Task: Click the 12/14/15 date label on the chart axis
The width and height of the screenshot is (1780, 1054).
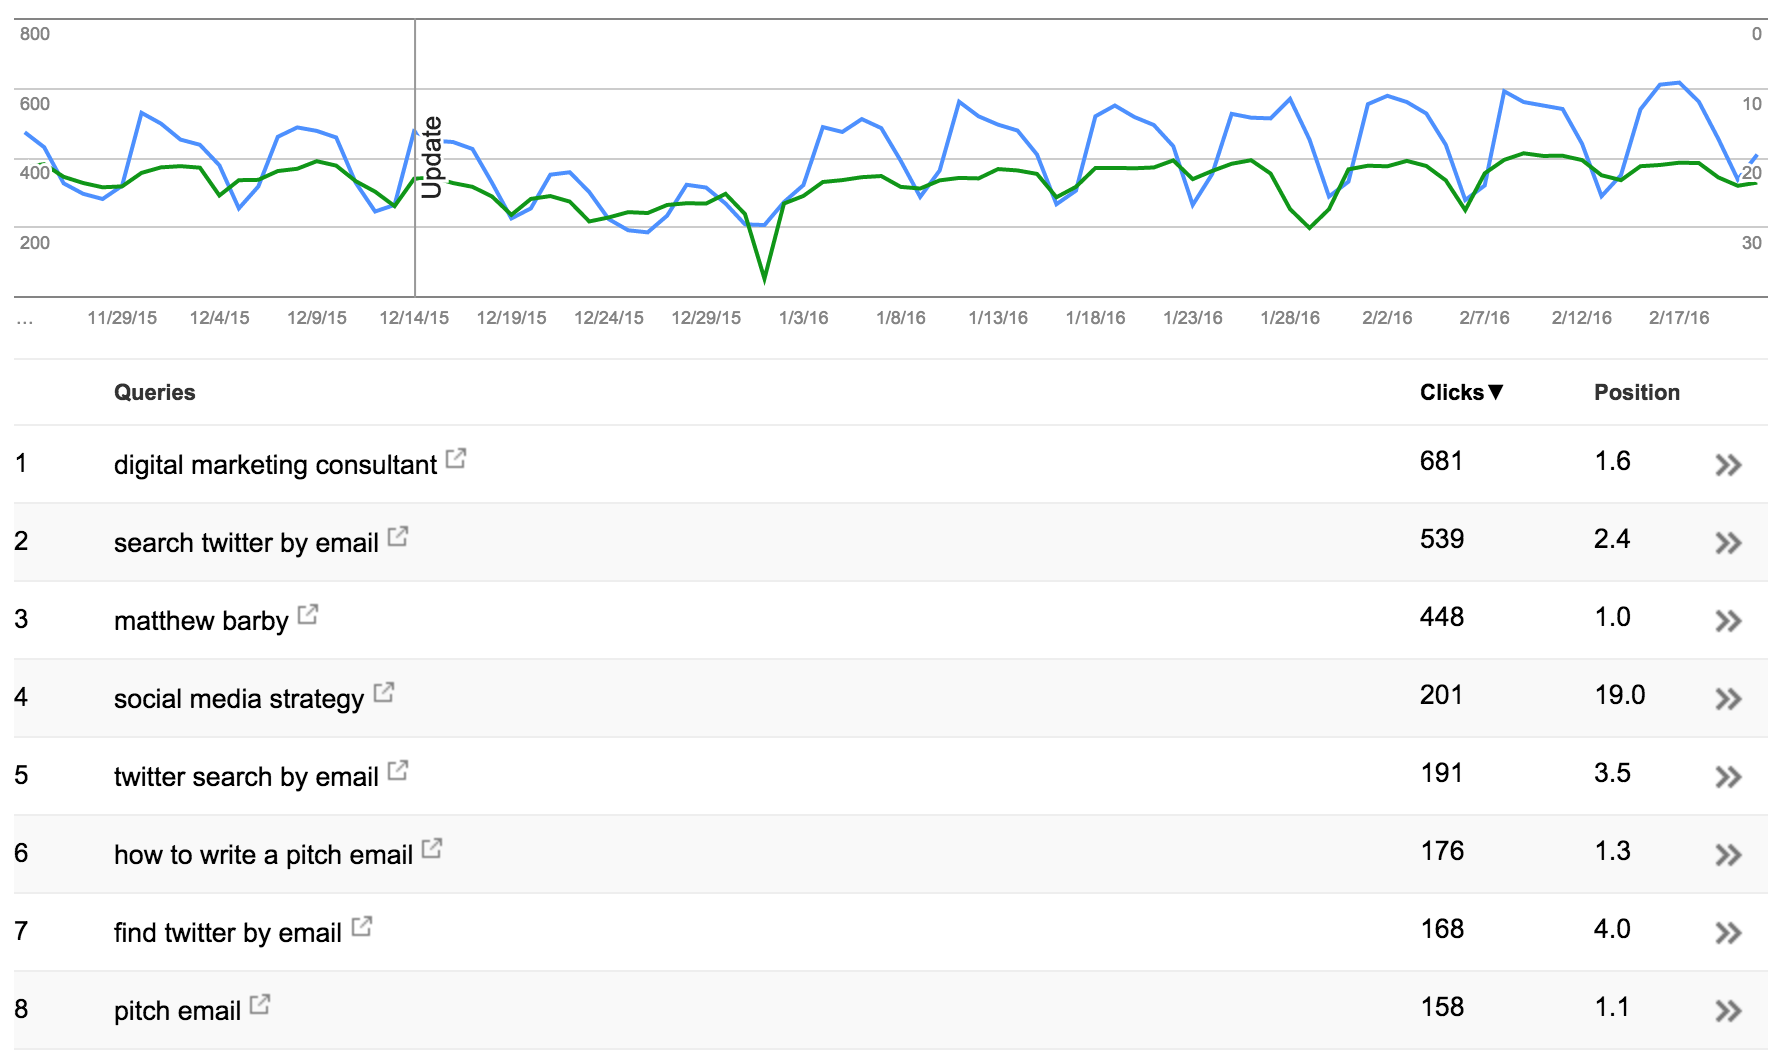Action: tap(414, 318)
